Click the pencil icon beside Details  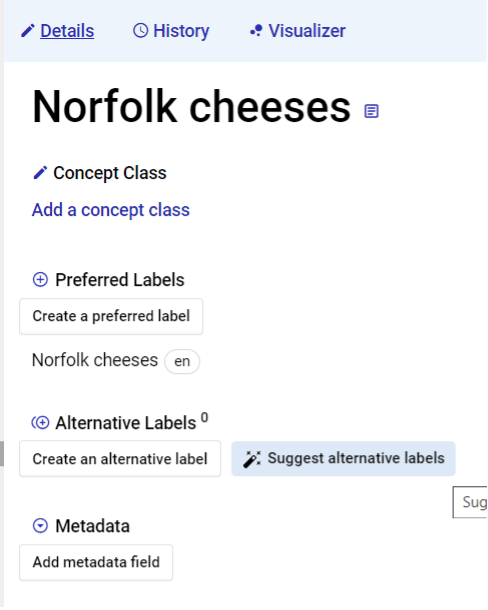(28, 31)
